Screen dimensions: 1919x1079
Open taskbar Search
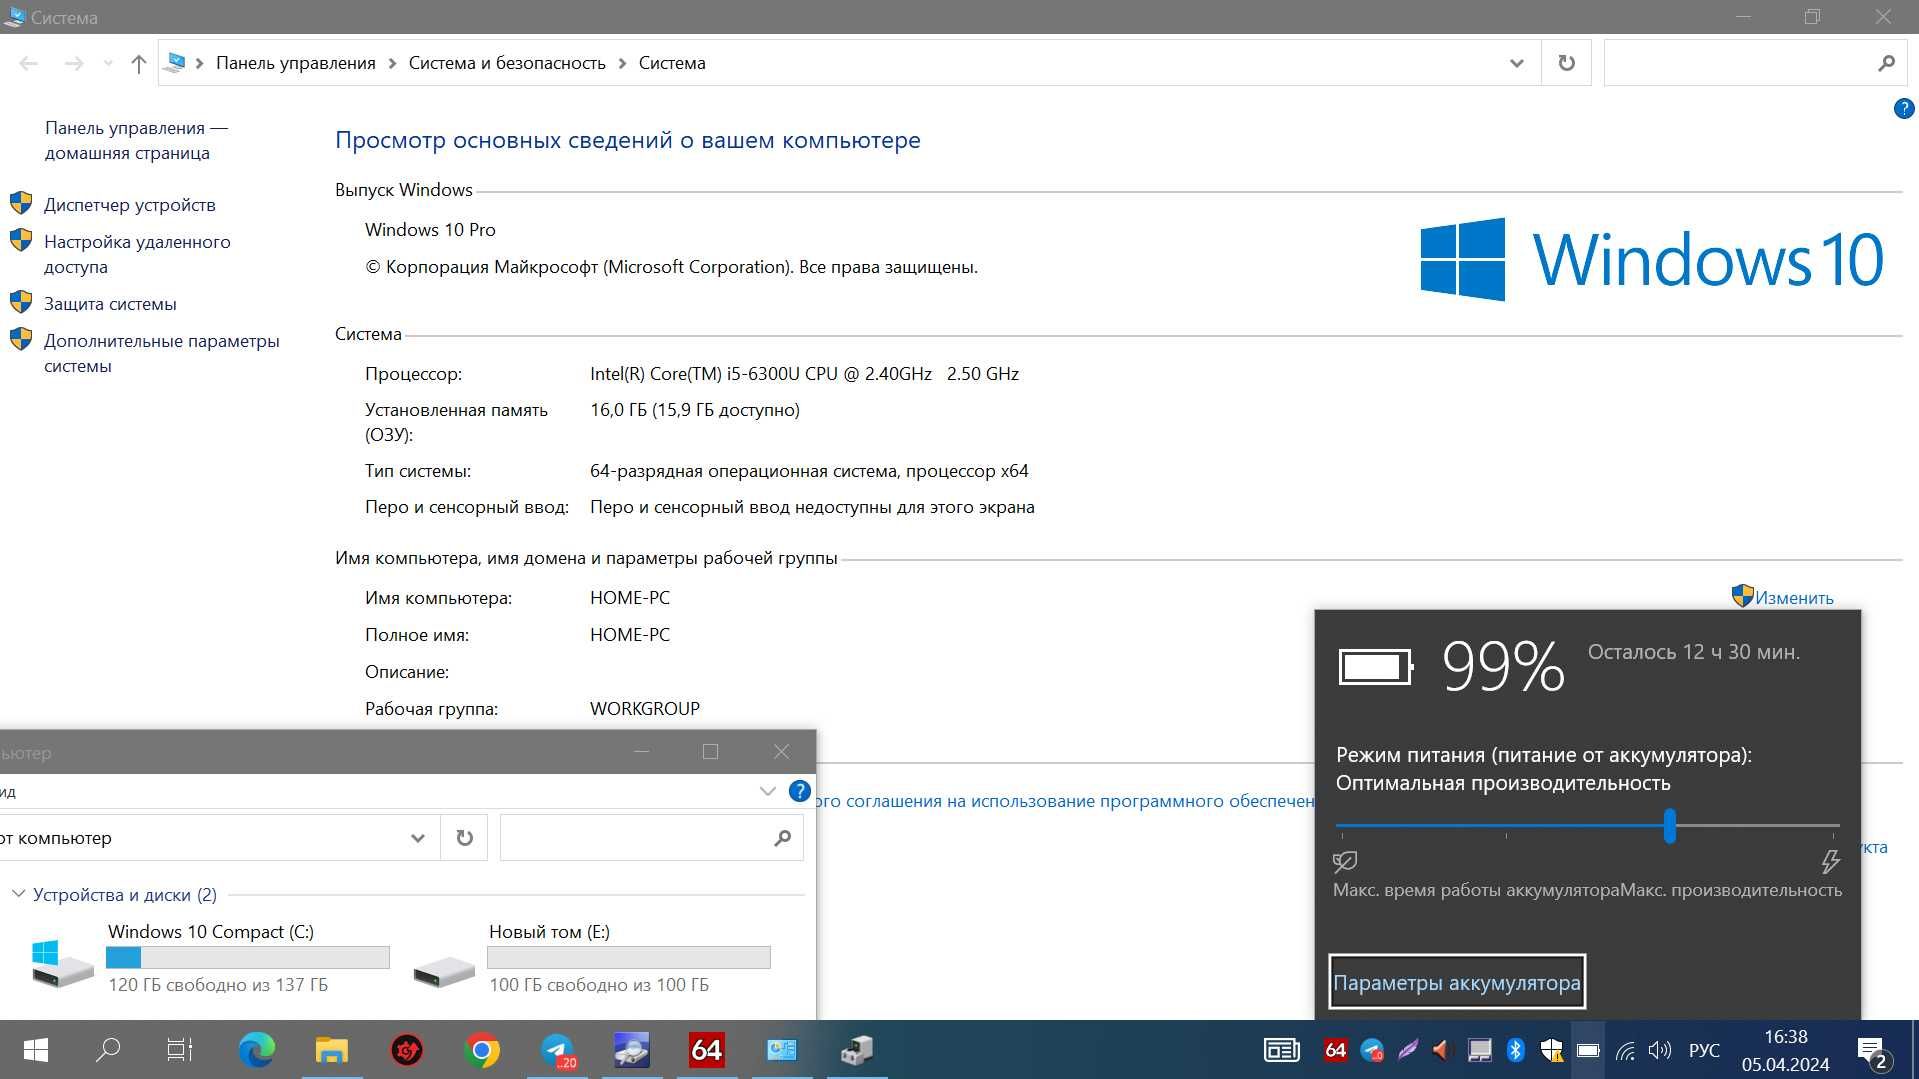tap(108, 1050)
